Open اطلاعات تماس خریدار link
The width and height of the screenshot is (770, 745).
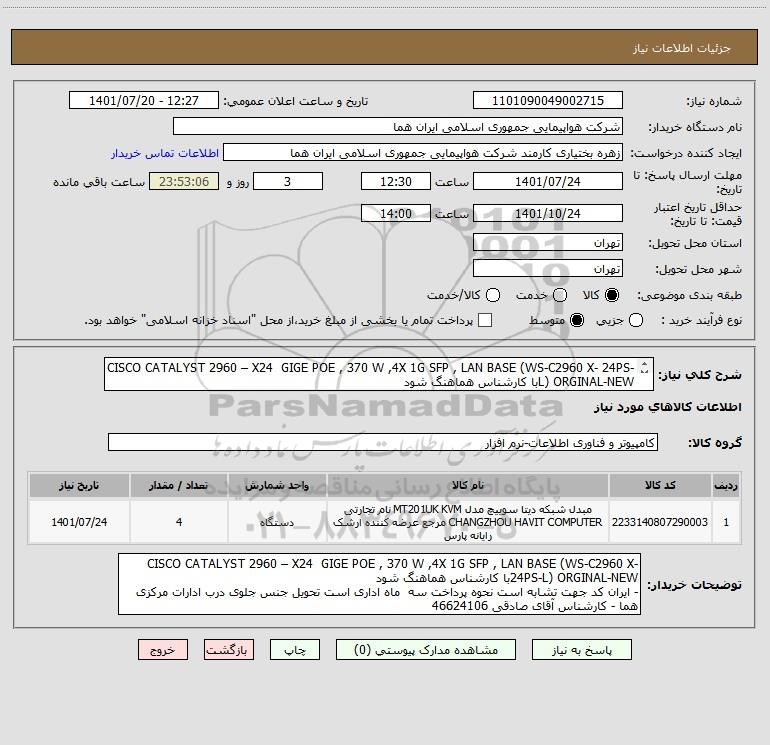[x=165, y=153]
